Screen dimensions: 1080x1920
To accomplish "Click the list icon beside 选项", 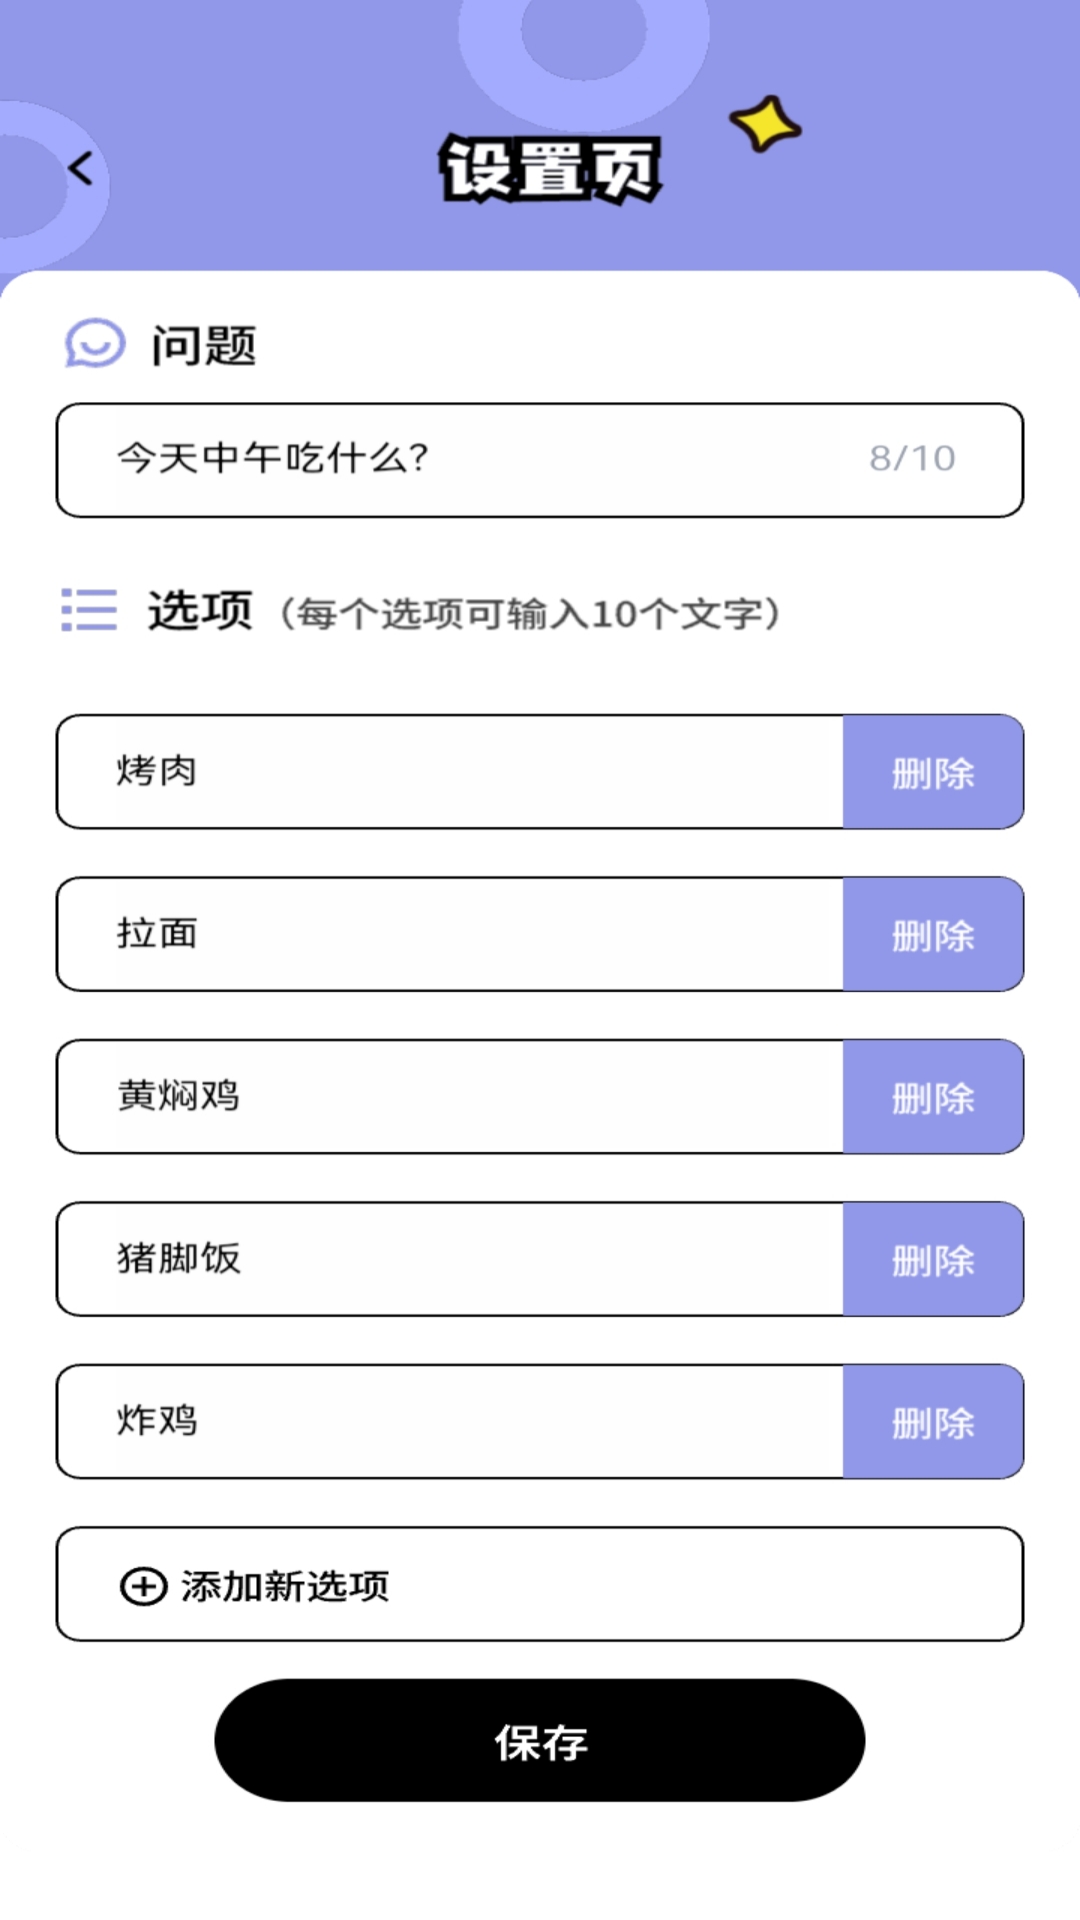I will (x=89, y=609).
